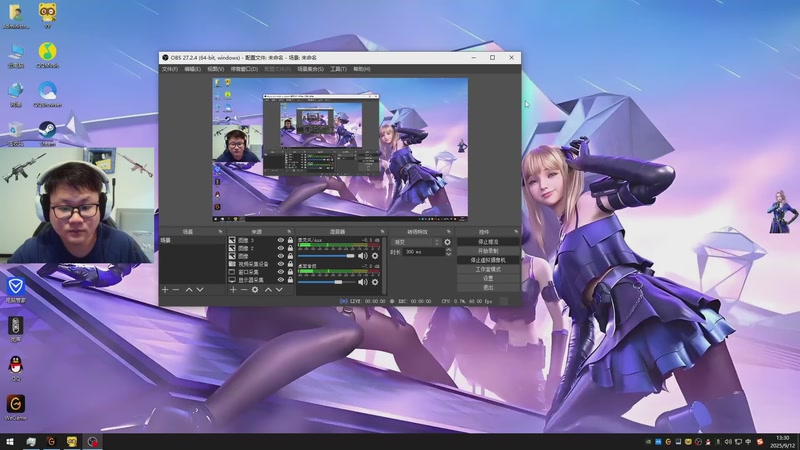The height and width of the screenshot is (450, 800).
Task: Open the Docks (停靠窗口) menu
Action: tap(244, 69)
